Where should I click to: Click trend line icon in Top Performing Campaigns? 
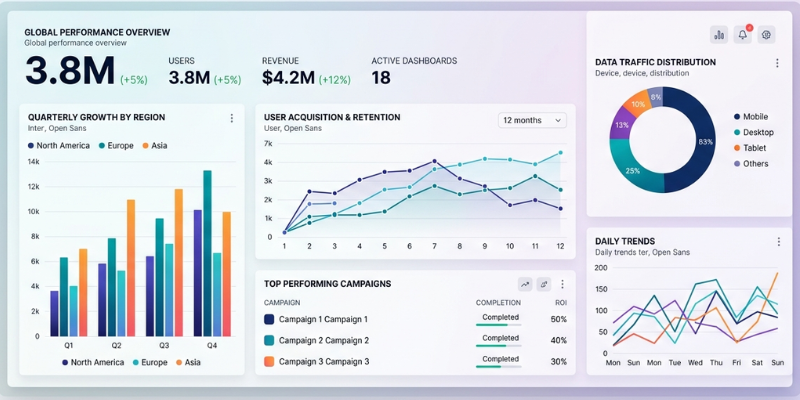tap(525, 284)
